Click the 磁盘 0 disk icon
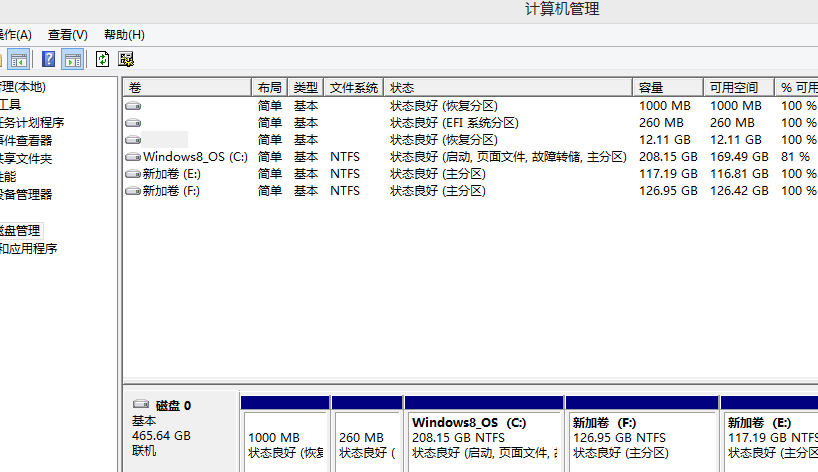The image size is (818, 472). point(141,405)
